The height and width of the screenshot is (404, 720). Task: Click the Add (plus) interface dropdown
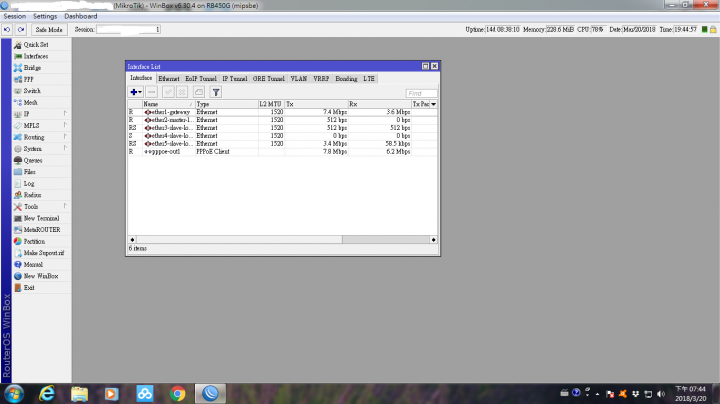136,92
